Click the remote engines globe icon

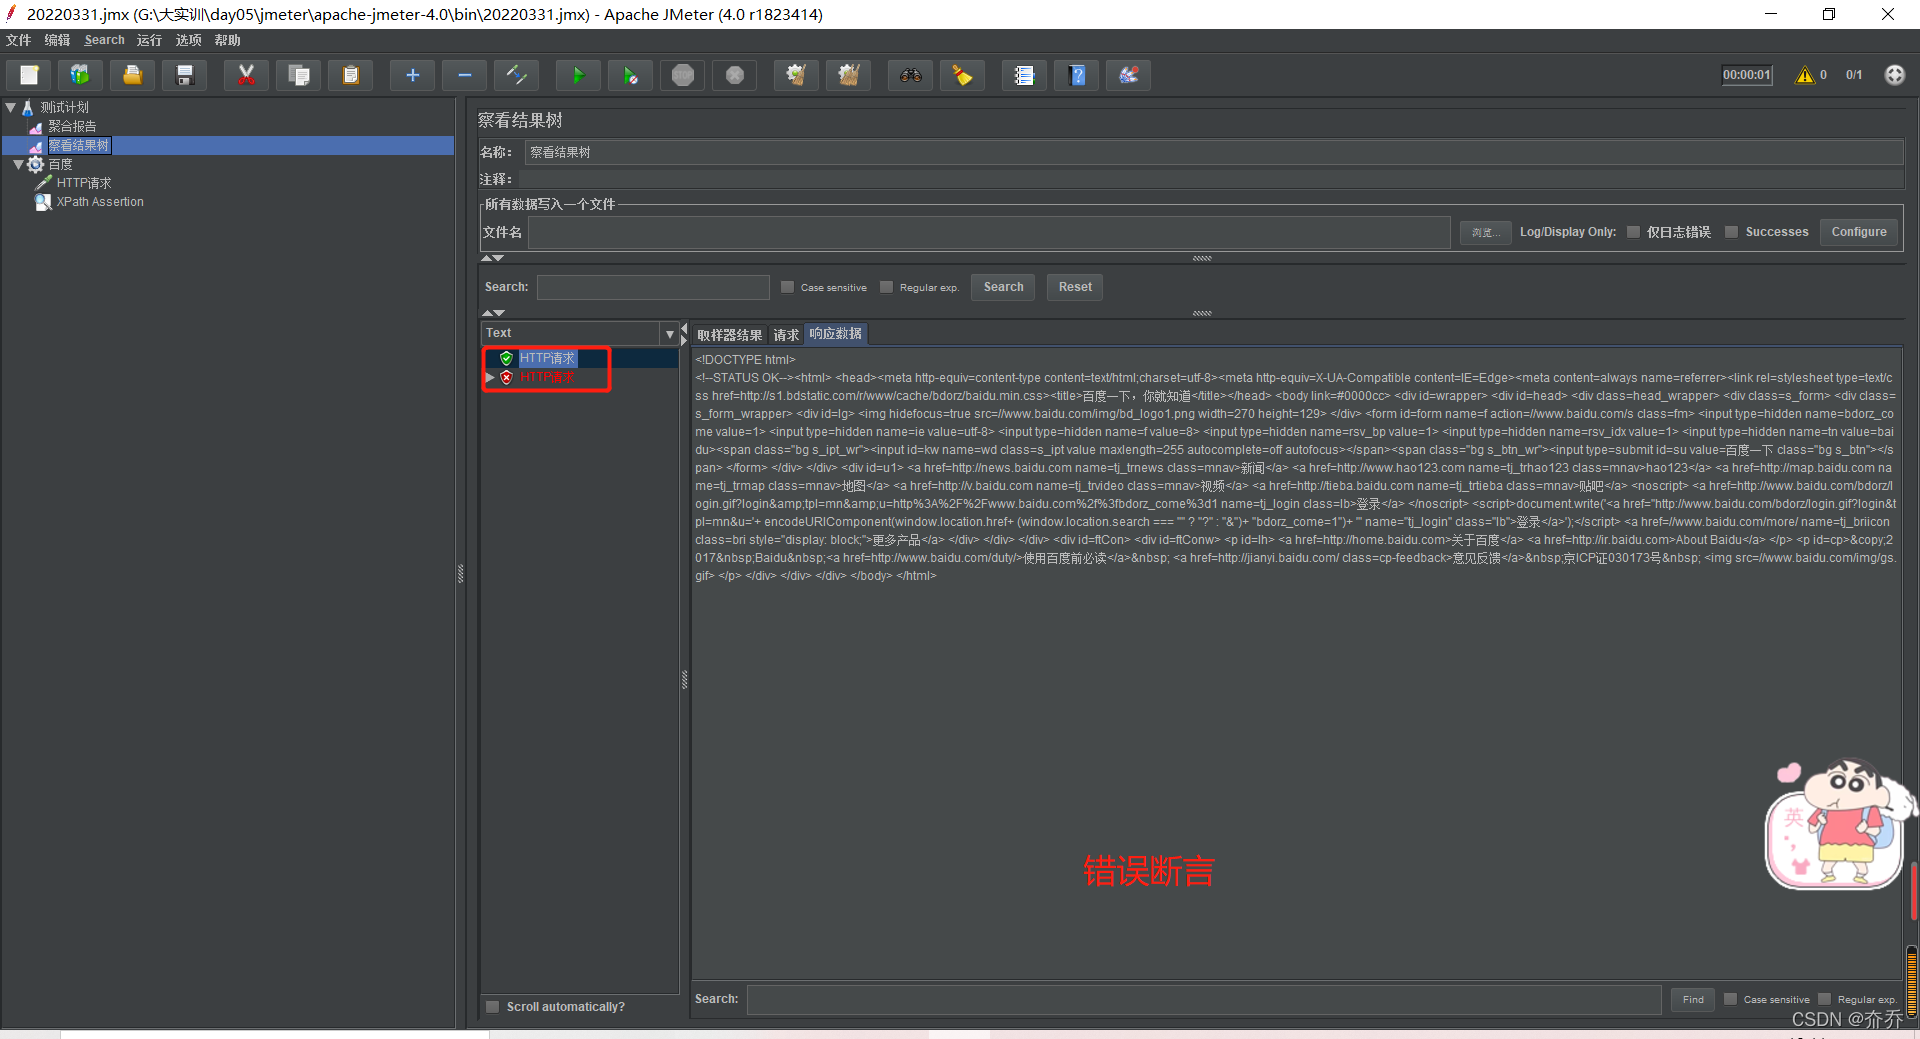(1895, 75)
